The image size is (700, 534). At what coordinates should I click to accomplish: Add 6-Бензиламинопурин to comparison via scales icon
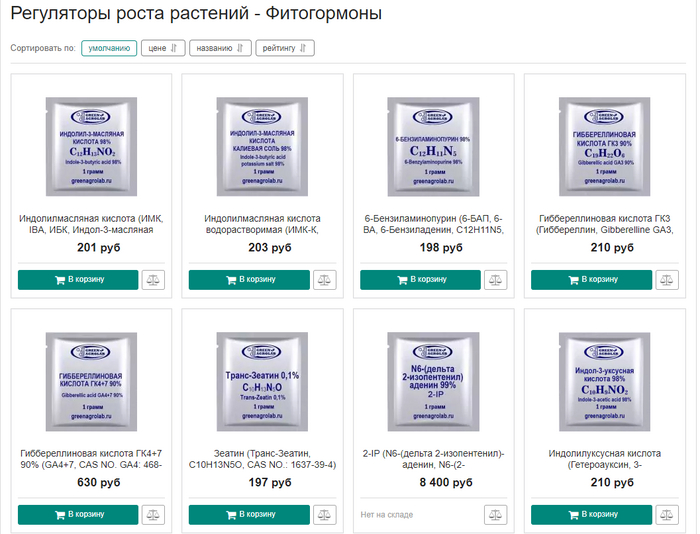(x=495, y=280)
